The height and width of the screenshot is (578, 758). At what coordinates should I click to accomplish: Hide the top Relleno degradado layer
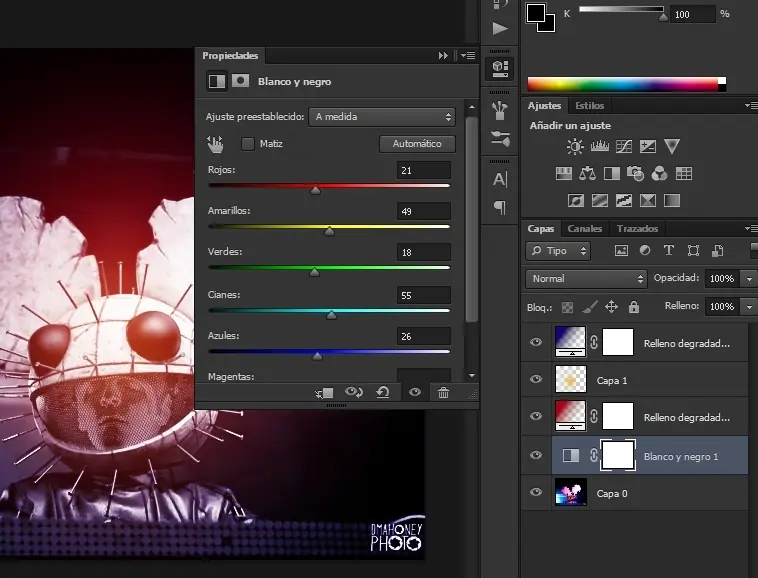pos(536,342)
